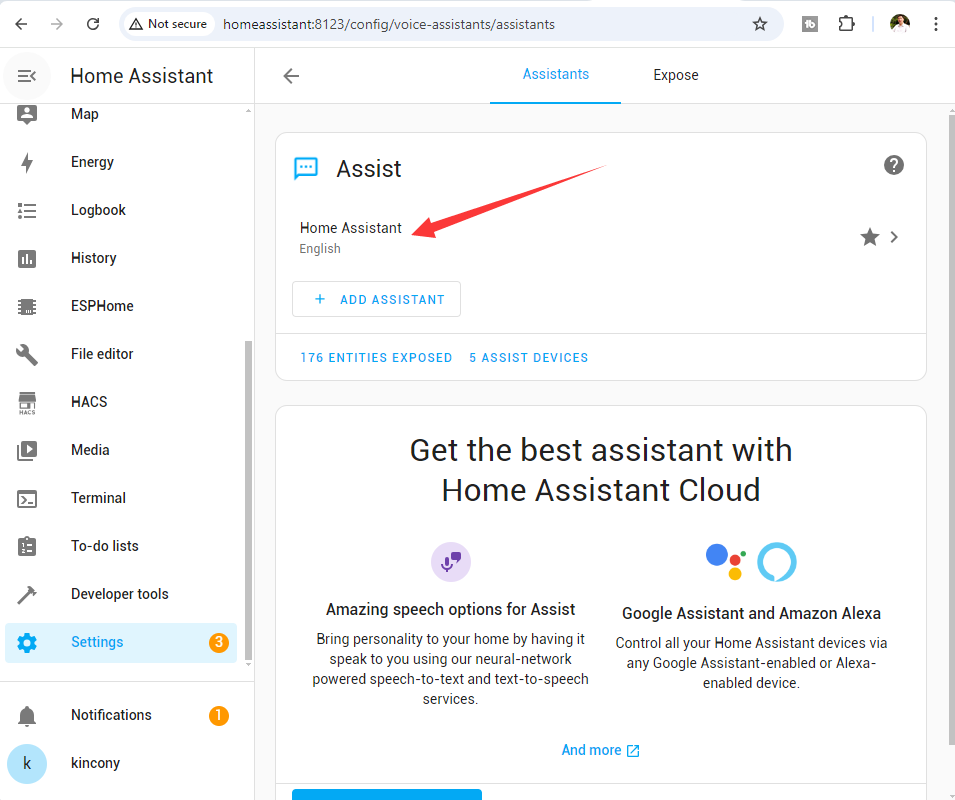This screenshot has width=955, height=800.
Task: Collapse the sidebar with the menu icon
Action: [27, 76]
